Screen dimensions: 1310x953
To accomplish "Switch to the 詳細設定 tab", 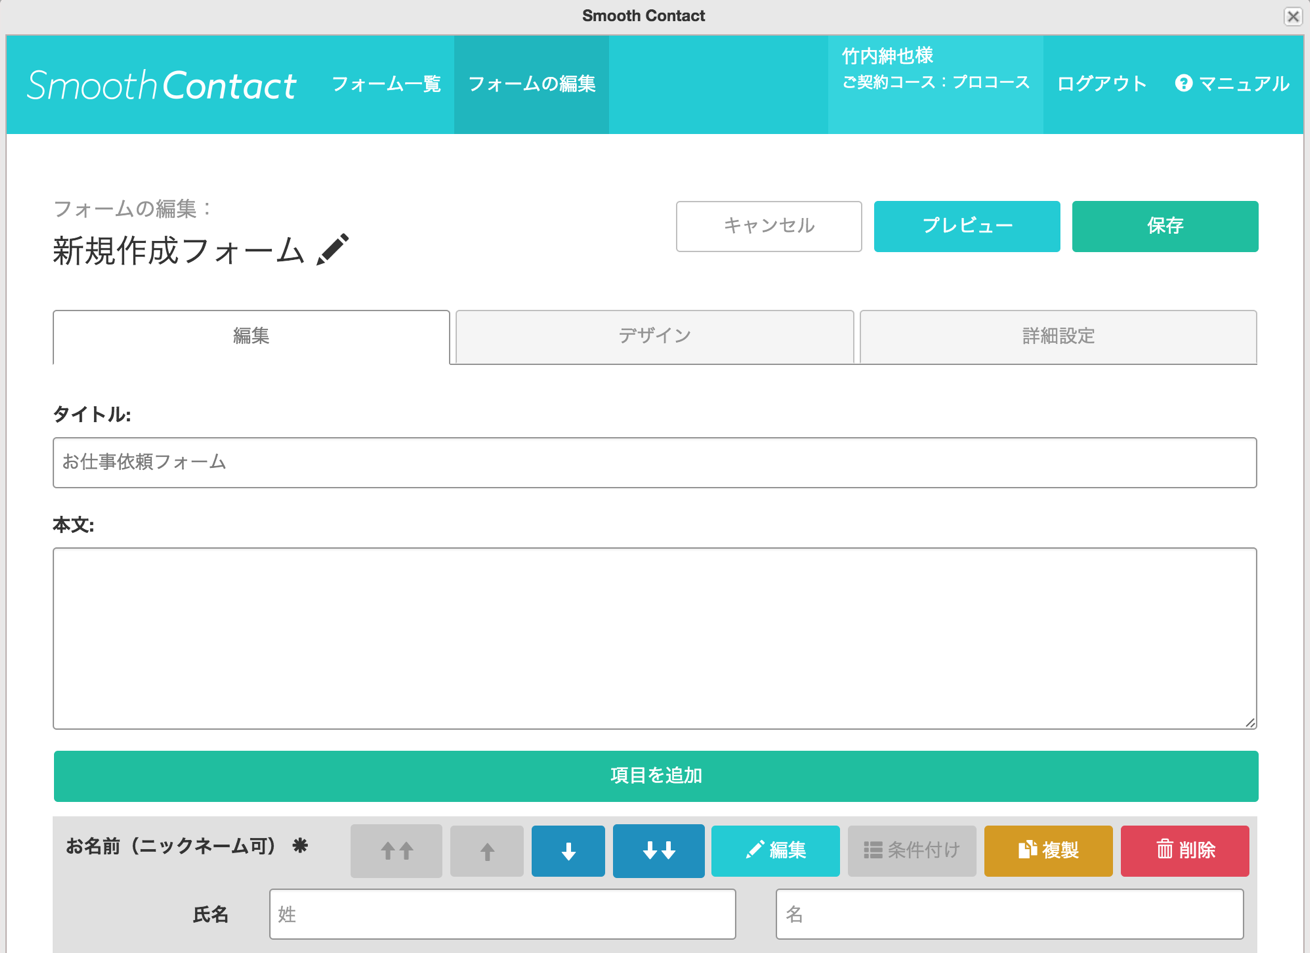I will coord(1058,337).
